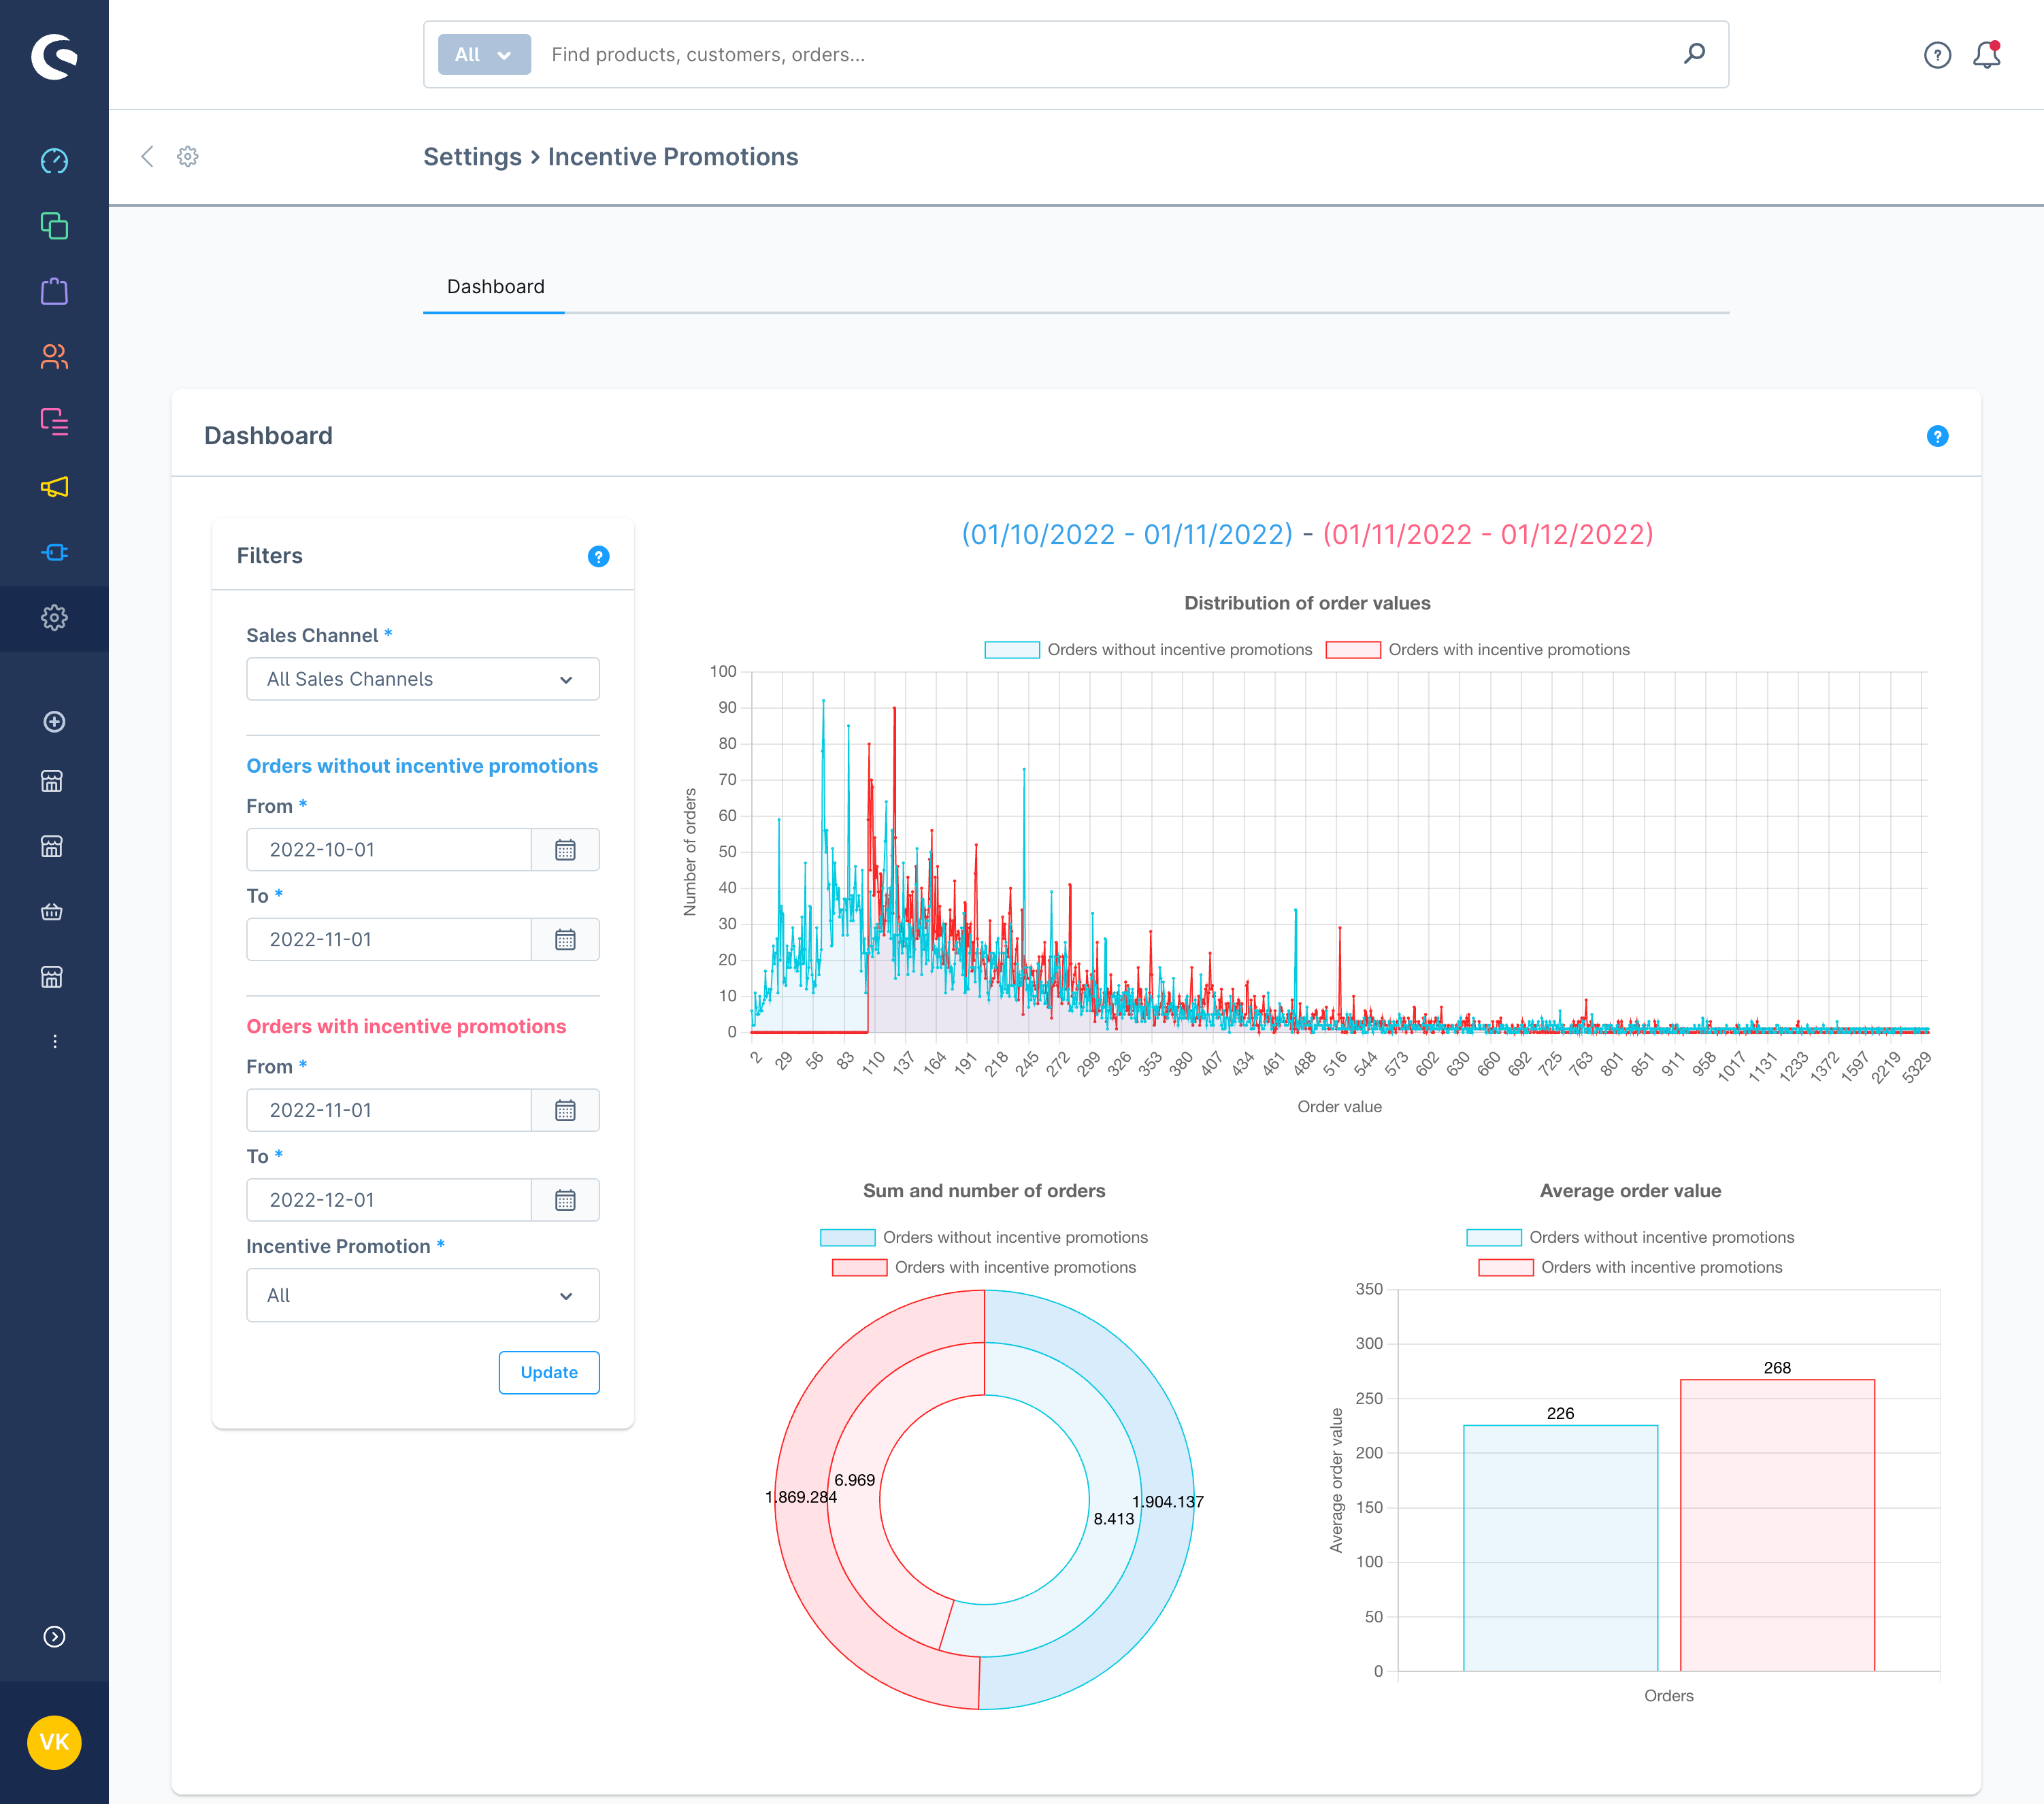Viewport: 2044px width, 1804px height.
Task: Show more sales channels via three dots
Action: (54, 1042)
